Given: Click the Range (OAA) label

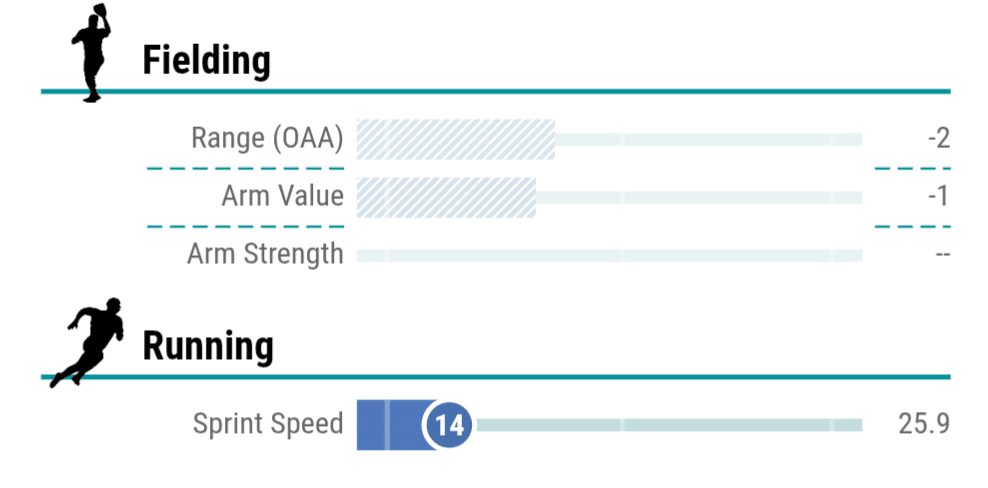Looking at the screenshot, I should [x=267, y=139].
